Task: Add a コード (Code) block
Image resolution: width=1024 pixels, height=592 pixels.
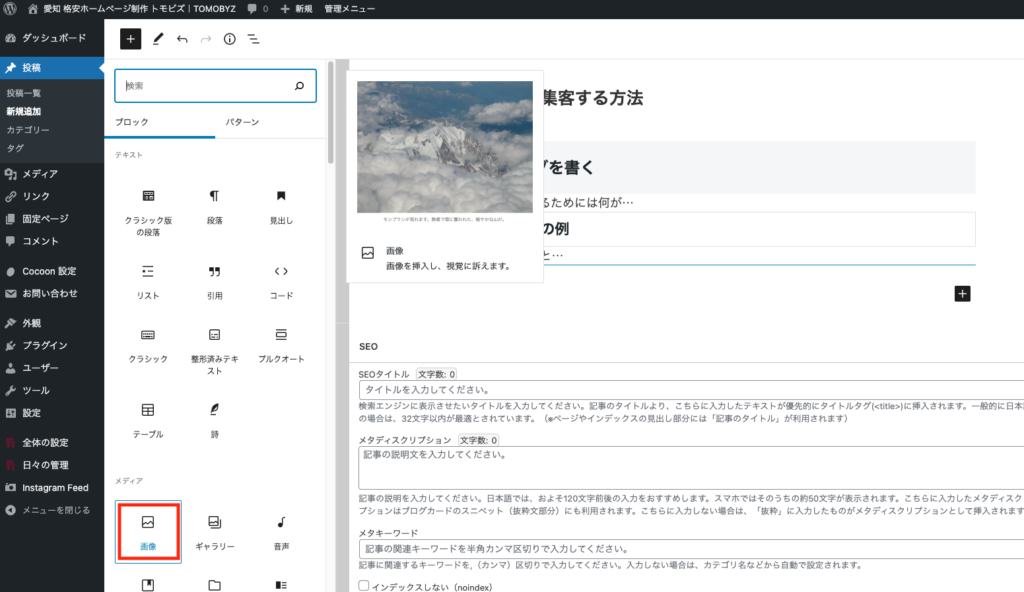Action: 281,281
